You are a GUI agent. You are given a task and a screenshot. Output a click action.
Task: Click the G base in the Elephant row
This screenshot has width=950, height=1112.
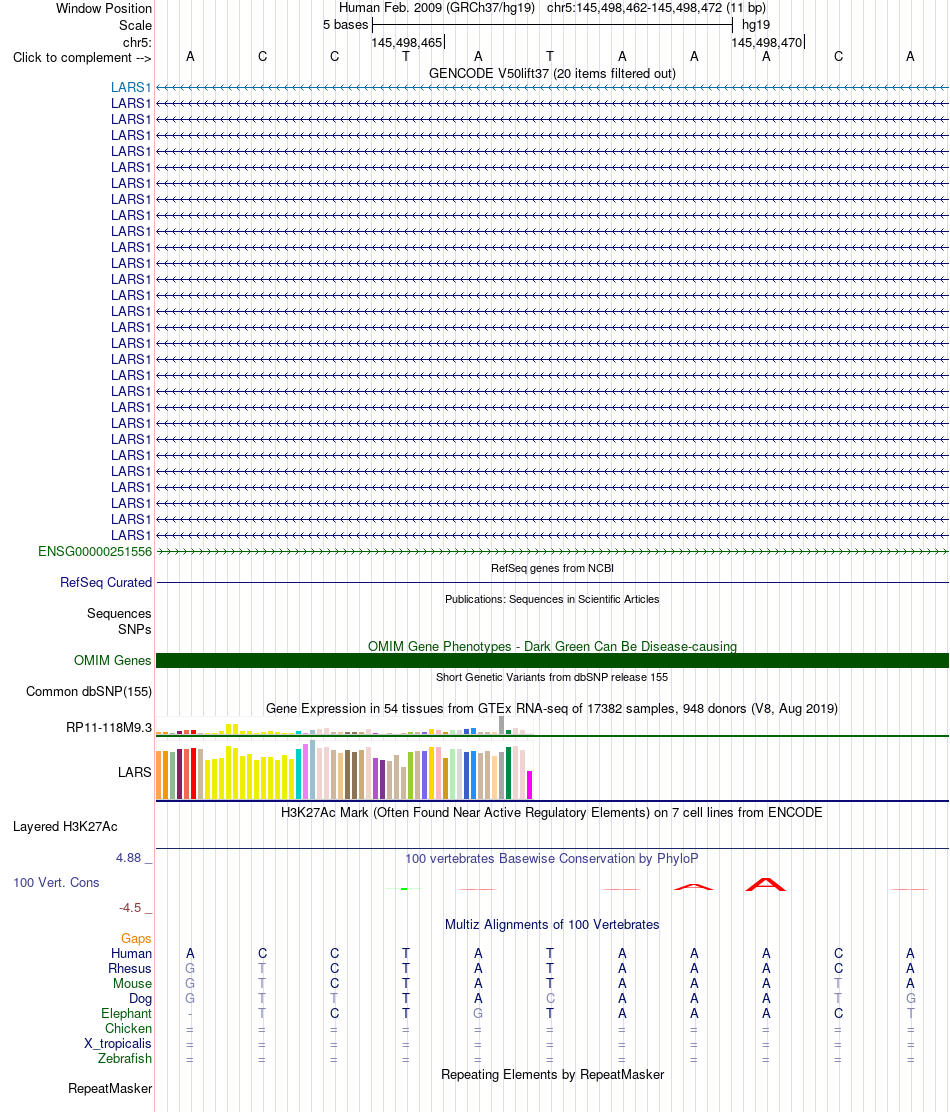tap(479, 1013)
